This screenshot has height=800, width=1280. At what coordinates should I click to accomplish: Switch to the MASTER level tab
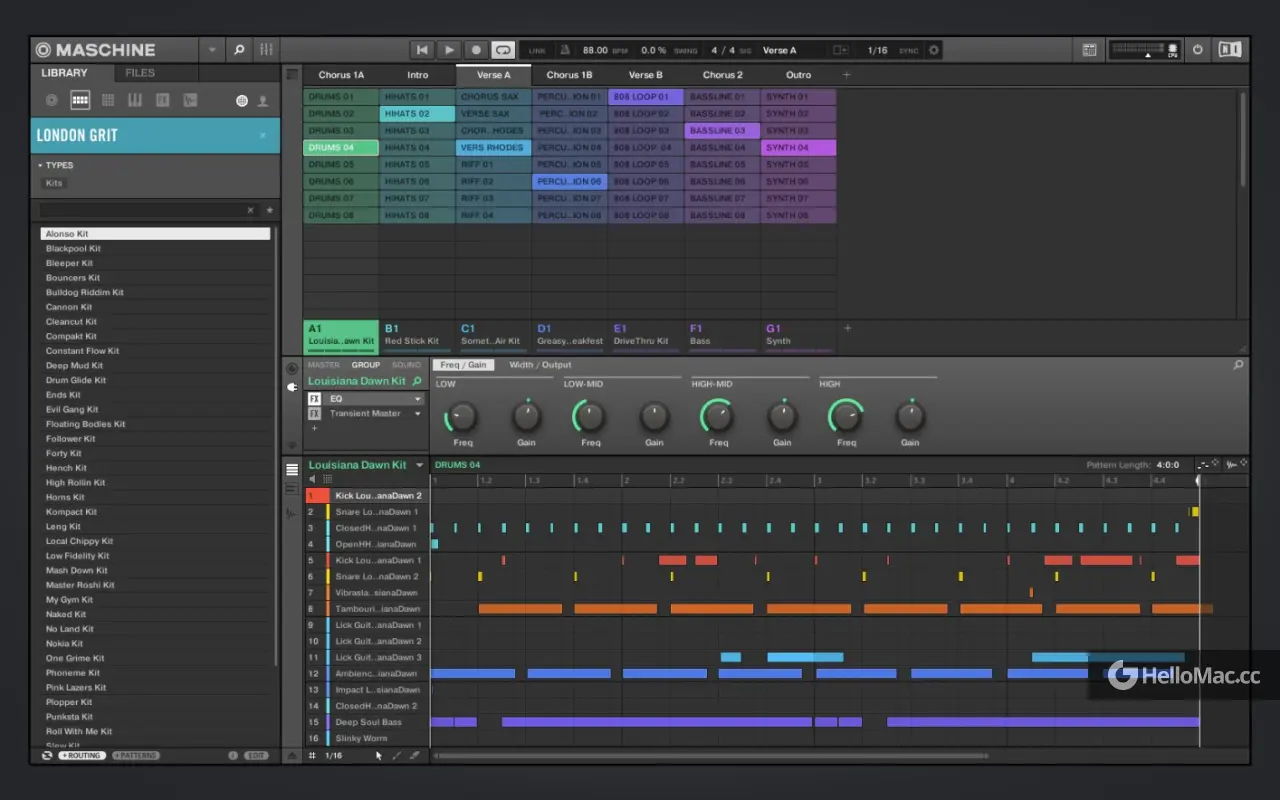point(323,365)
